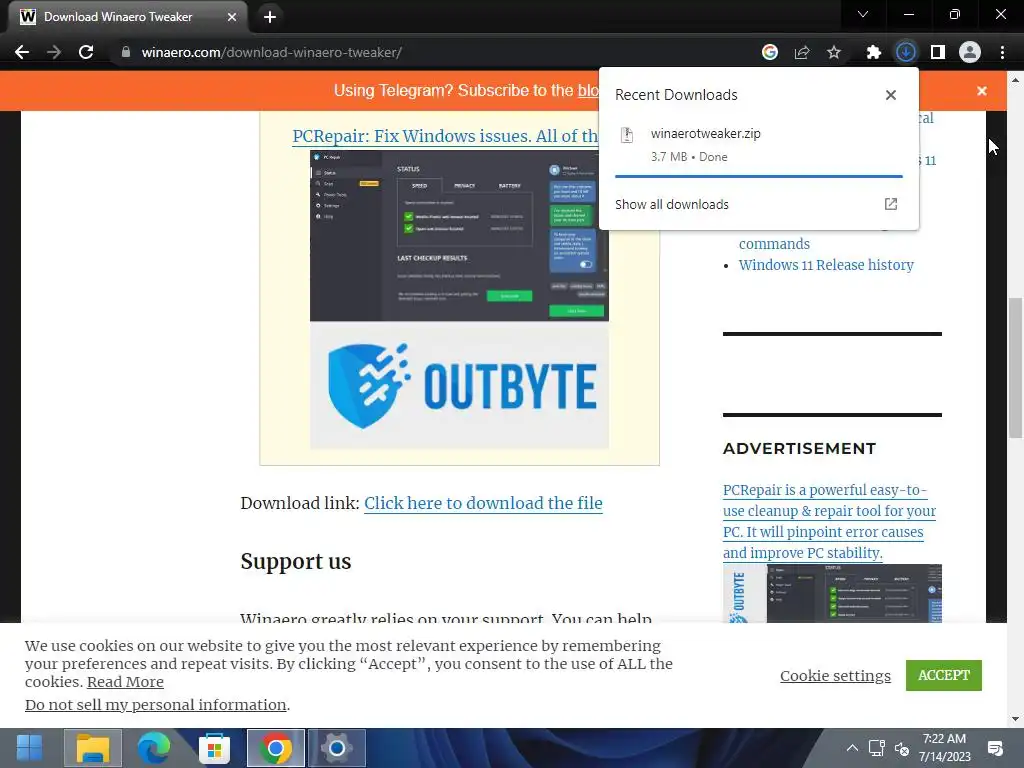Screen dimensions: 1024x768
Task: Toggle the Chrome downloads icon
Action: click(906, 52)
